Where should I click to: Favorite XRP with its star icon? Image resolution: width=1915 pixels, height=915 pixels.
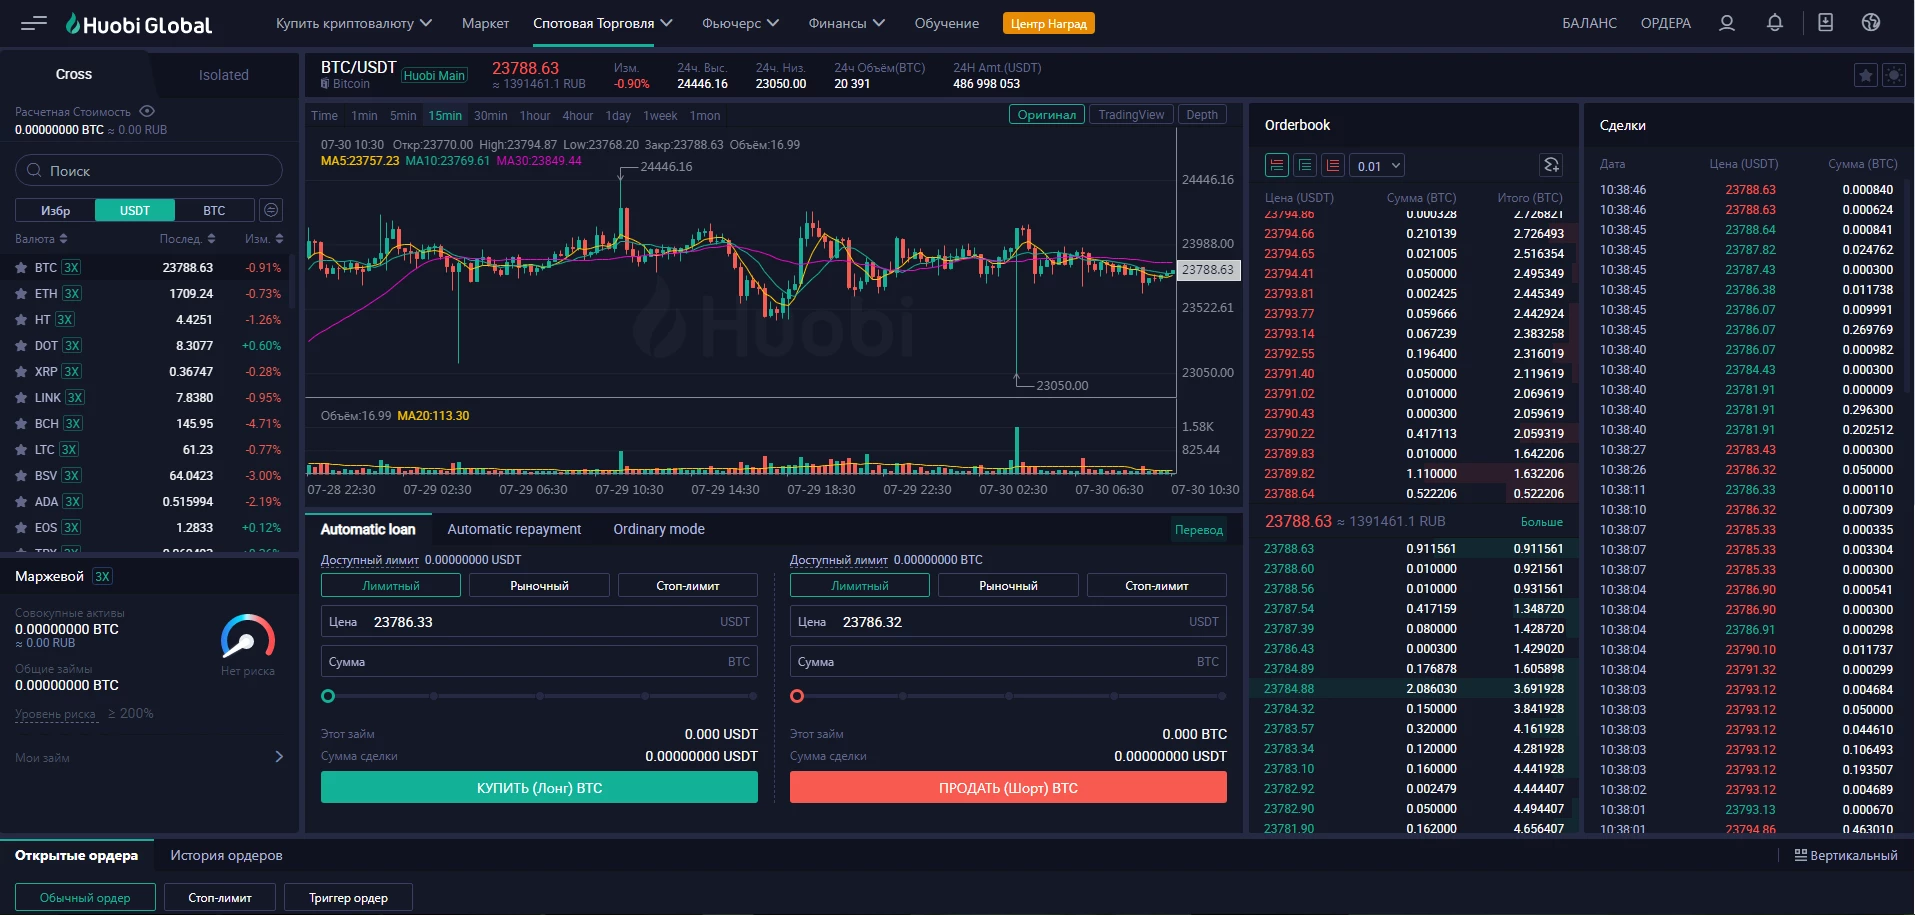[21, 372]
